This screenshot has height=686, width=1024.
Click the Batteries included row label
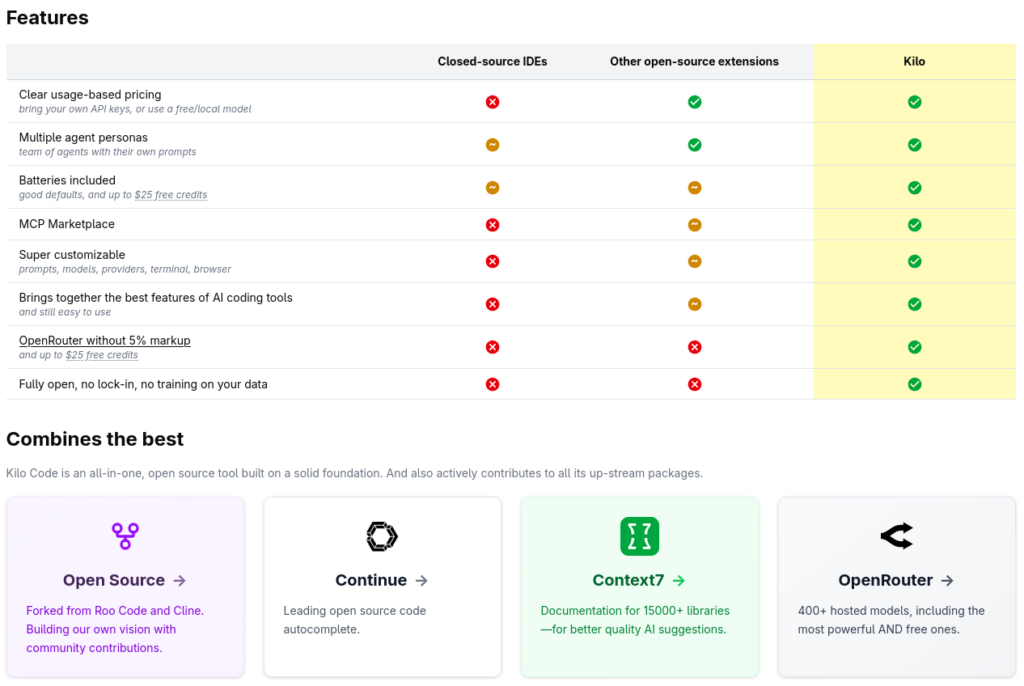pos(67,180)
